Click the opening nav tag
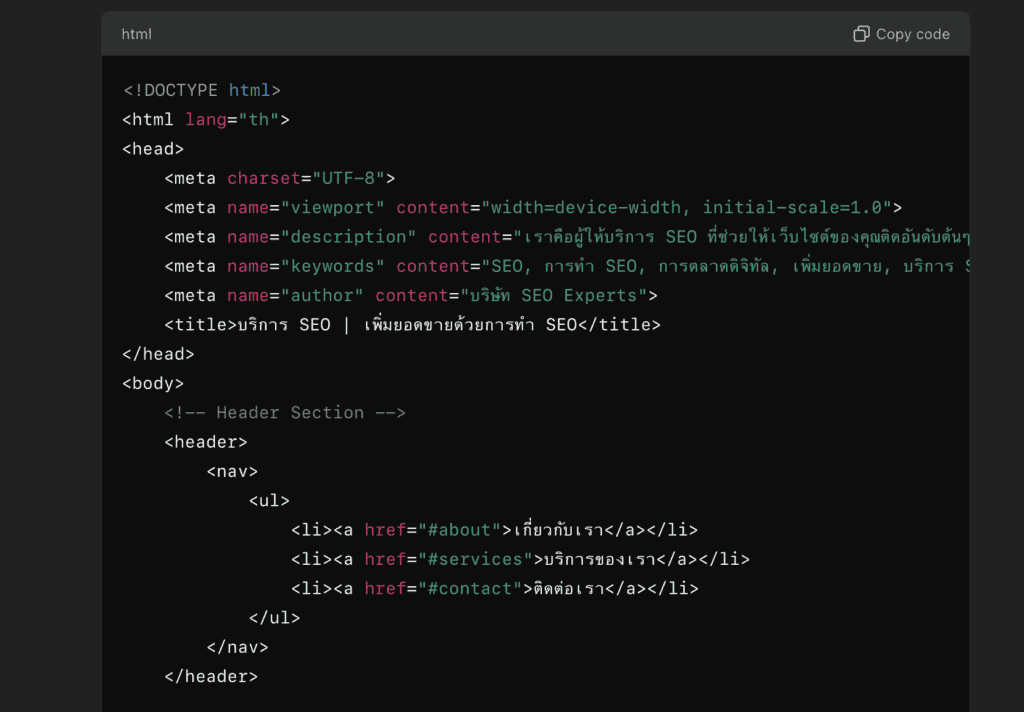Viewport: 1024px width, 712px height. (232, 471)
